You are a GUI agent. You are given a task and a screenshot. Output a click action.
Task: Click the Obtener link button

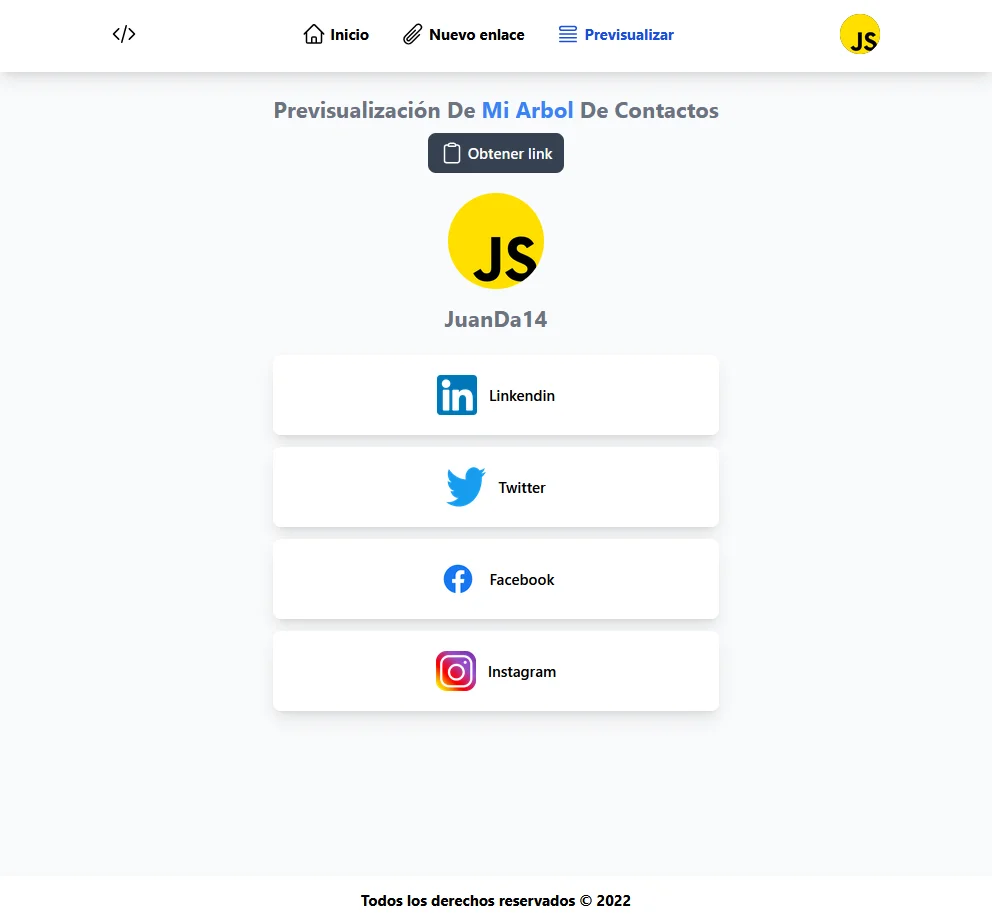pyautogui.click(x=496, y=153)
